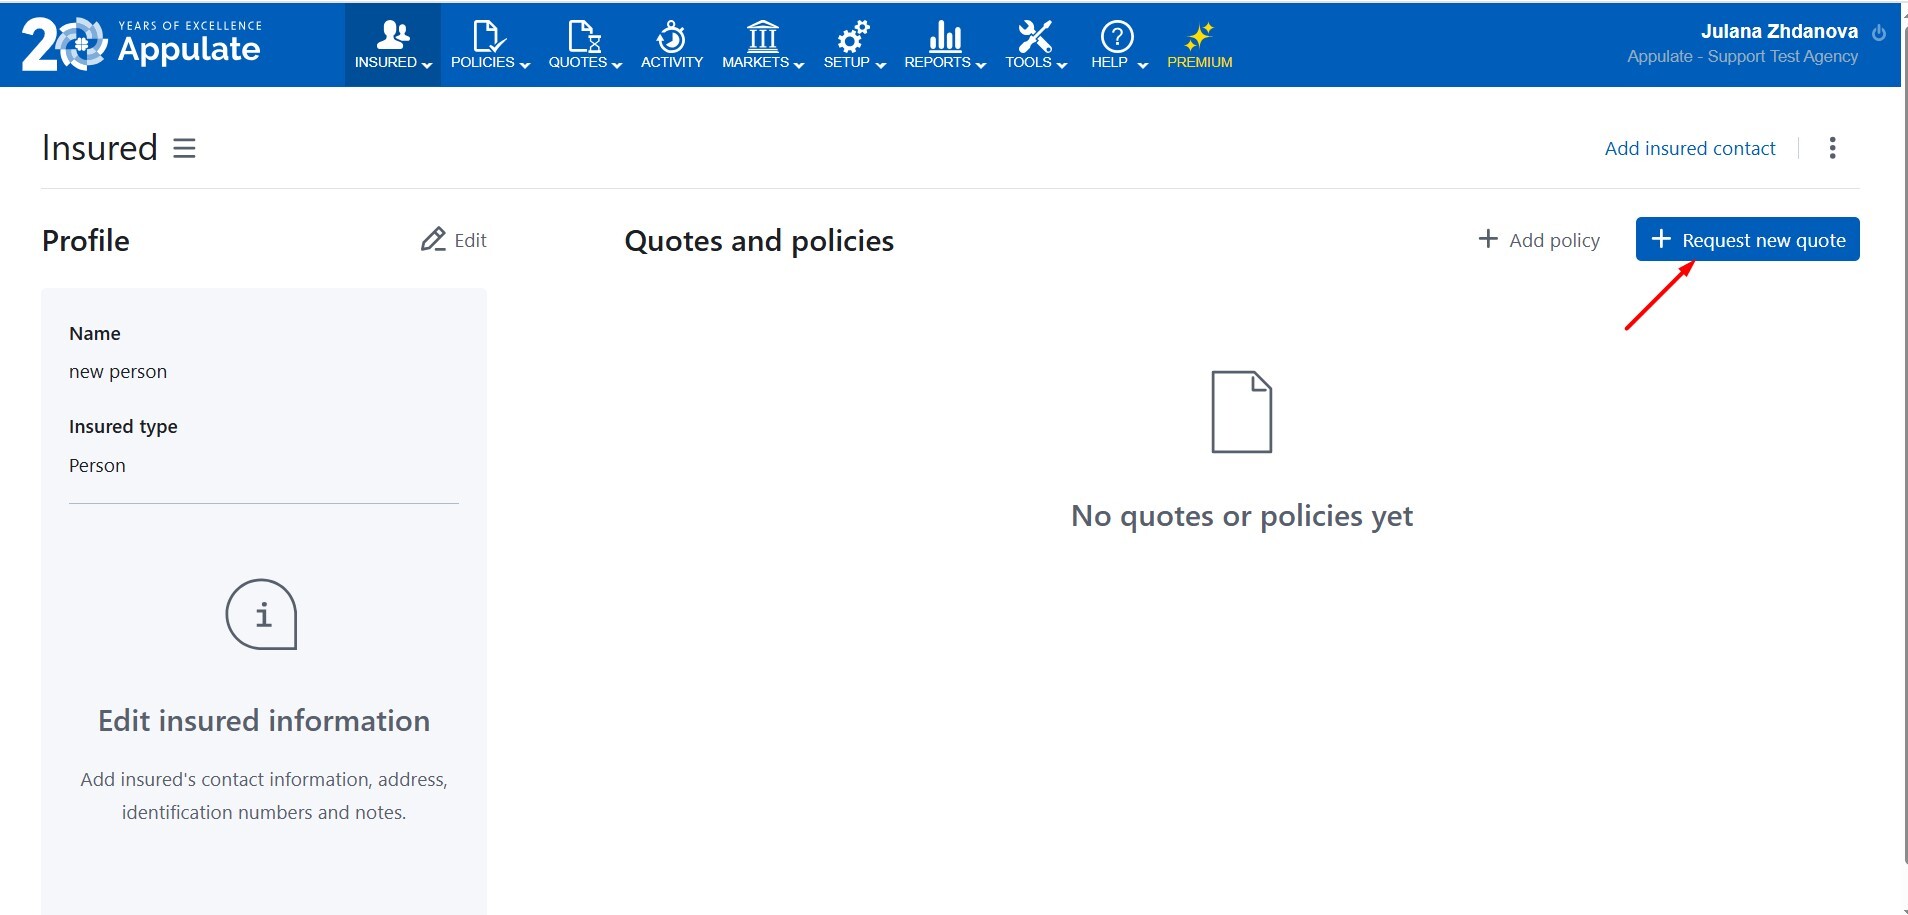Click Request new quote button
This screenshot has width=1908, height=915.
point(1747,240)
